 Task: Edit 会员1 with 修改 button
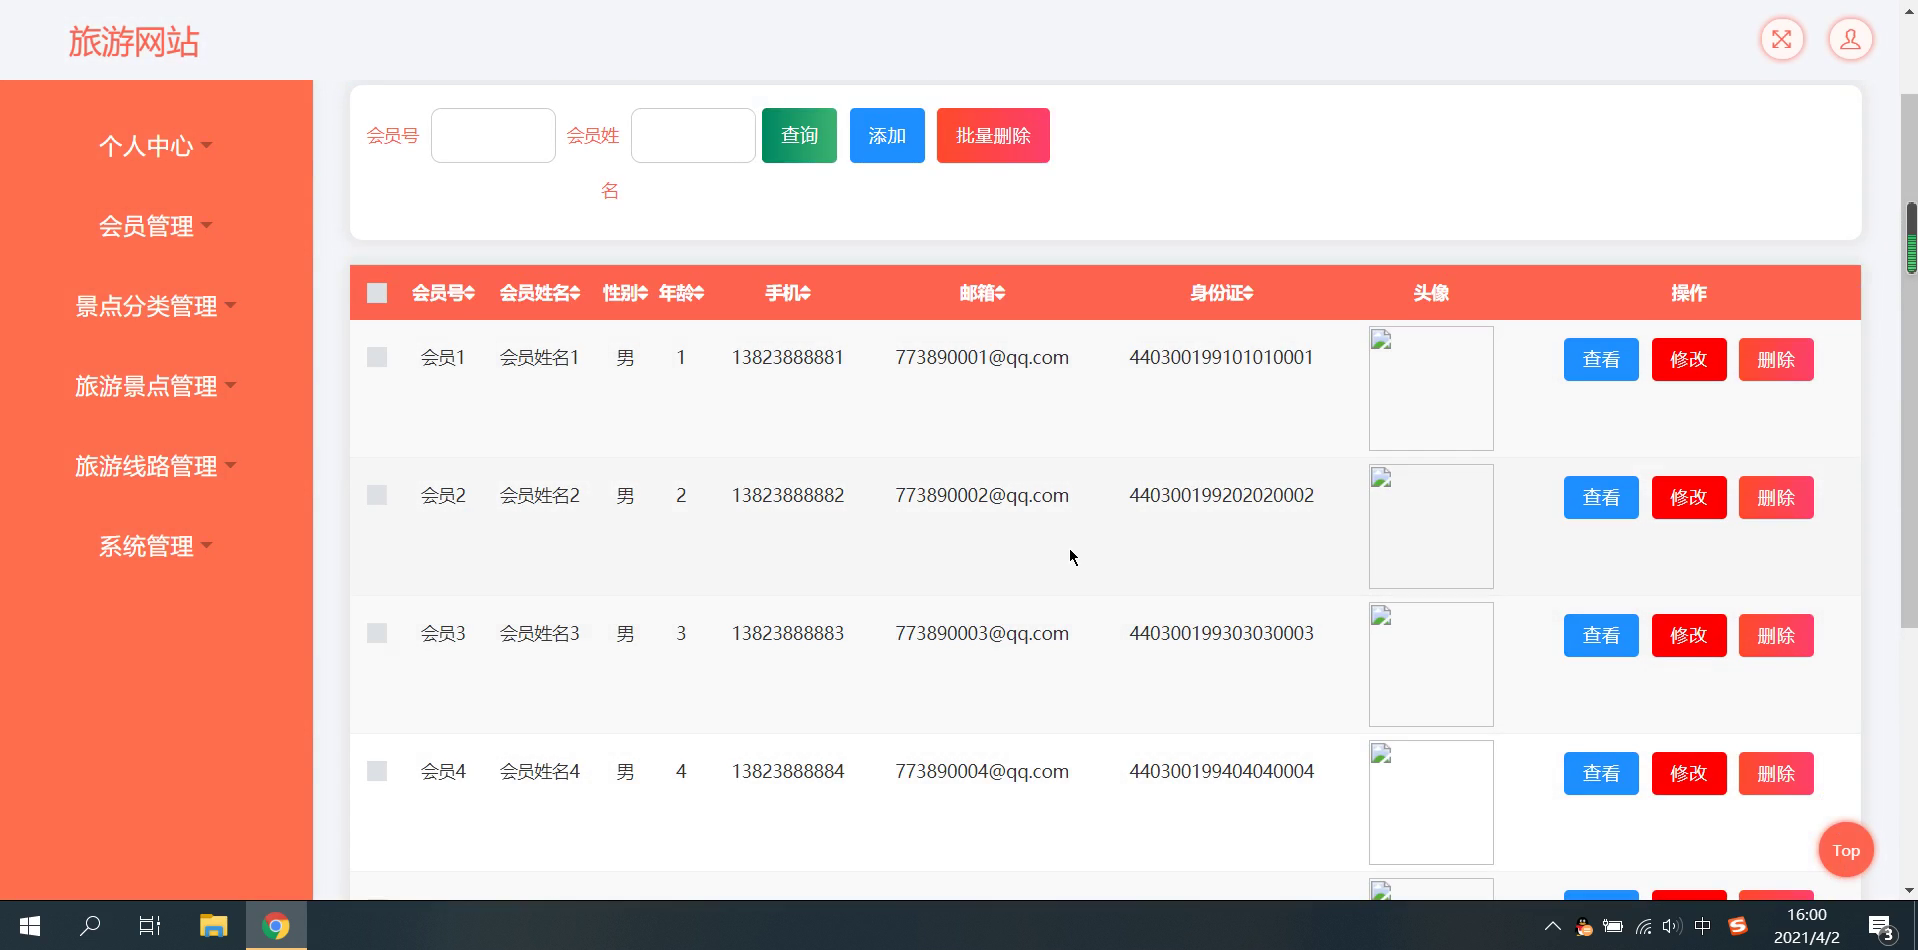point(1689,359)
